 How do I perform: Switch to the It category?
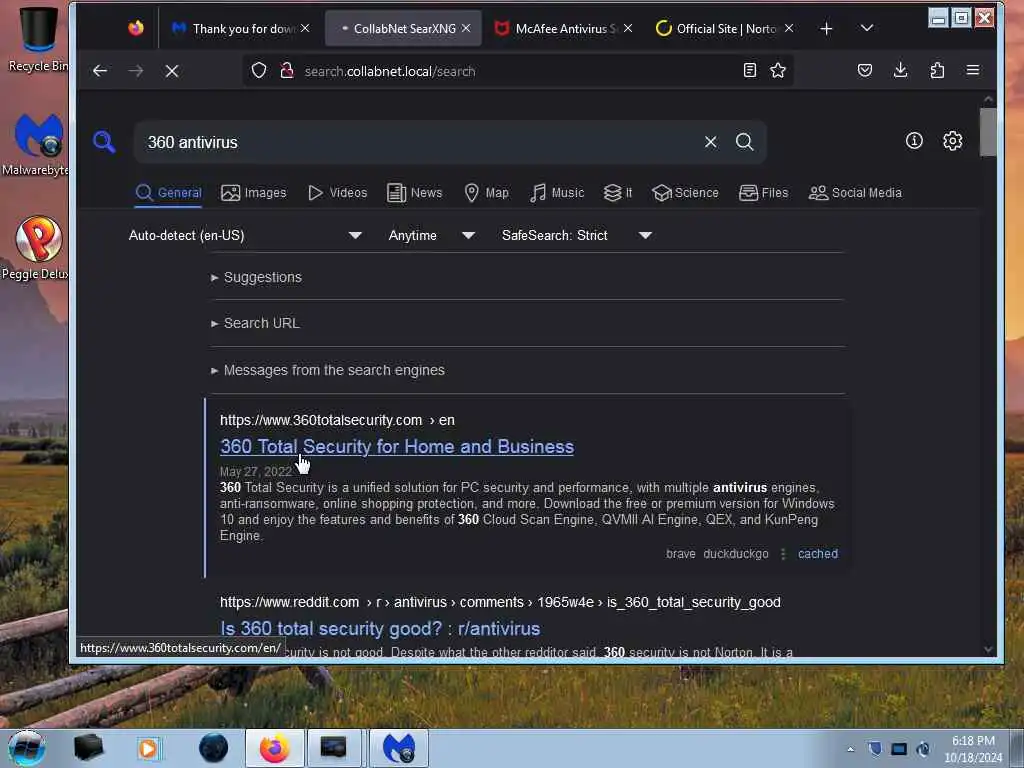(x=618, y=193)
